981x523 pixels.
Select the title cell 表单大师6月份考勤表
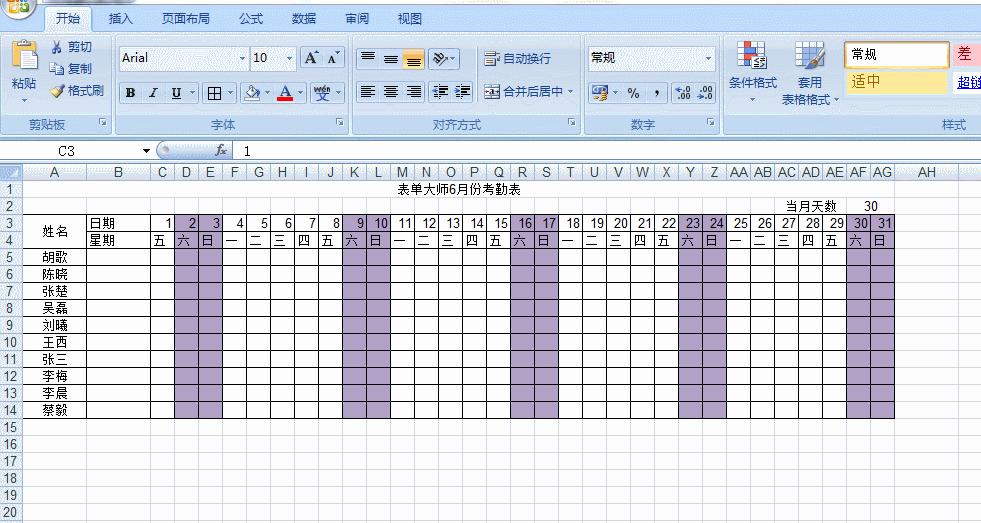coord(459,189)
